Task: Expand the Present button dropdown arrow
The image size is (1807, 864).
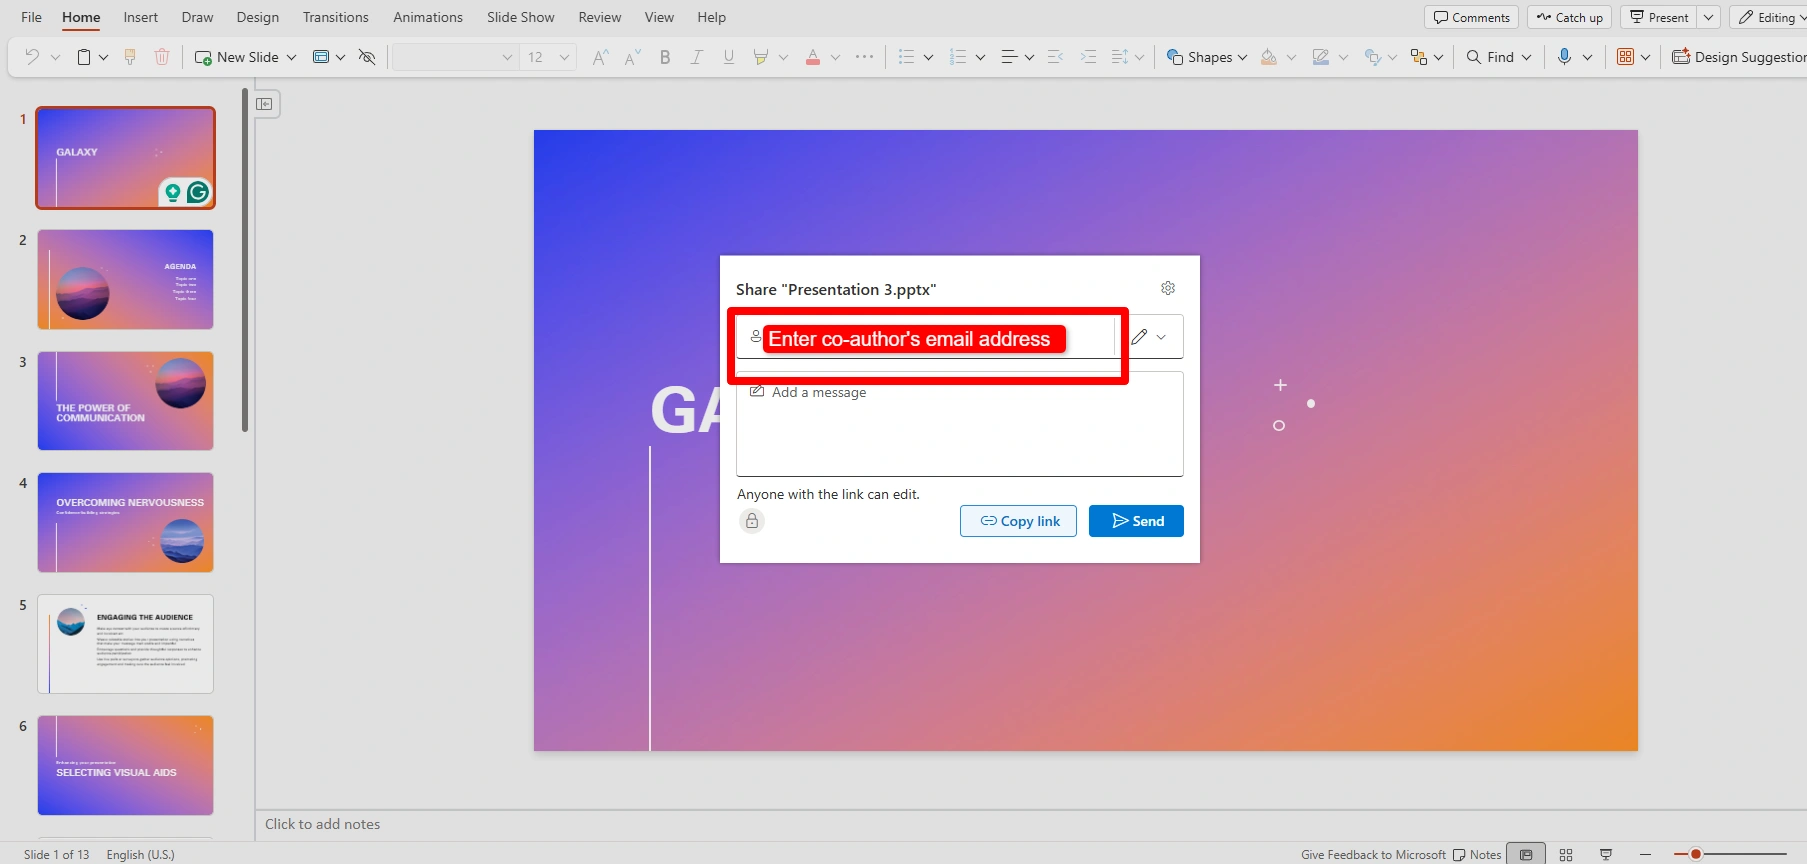Action: pos(1709,17)
